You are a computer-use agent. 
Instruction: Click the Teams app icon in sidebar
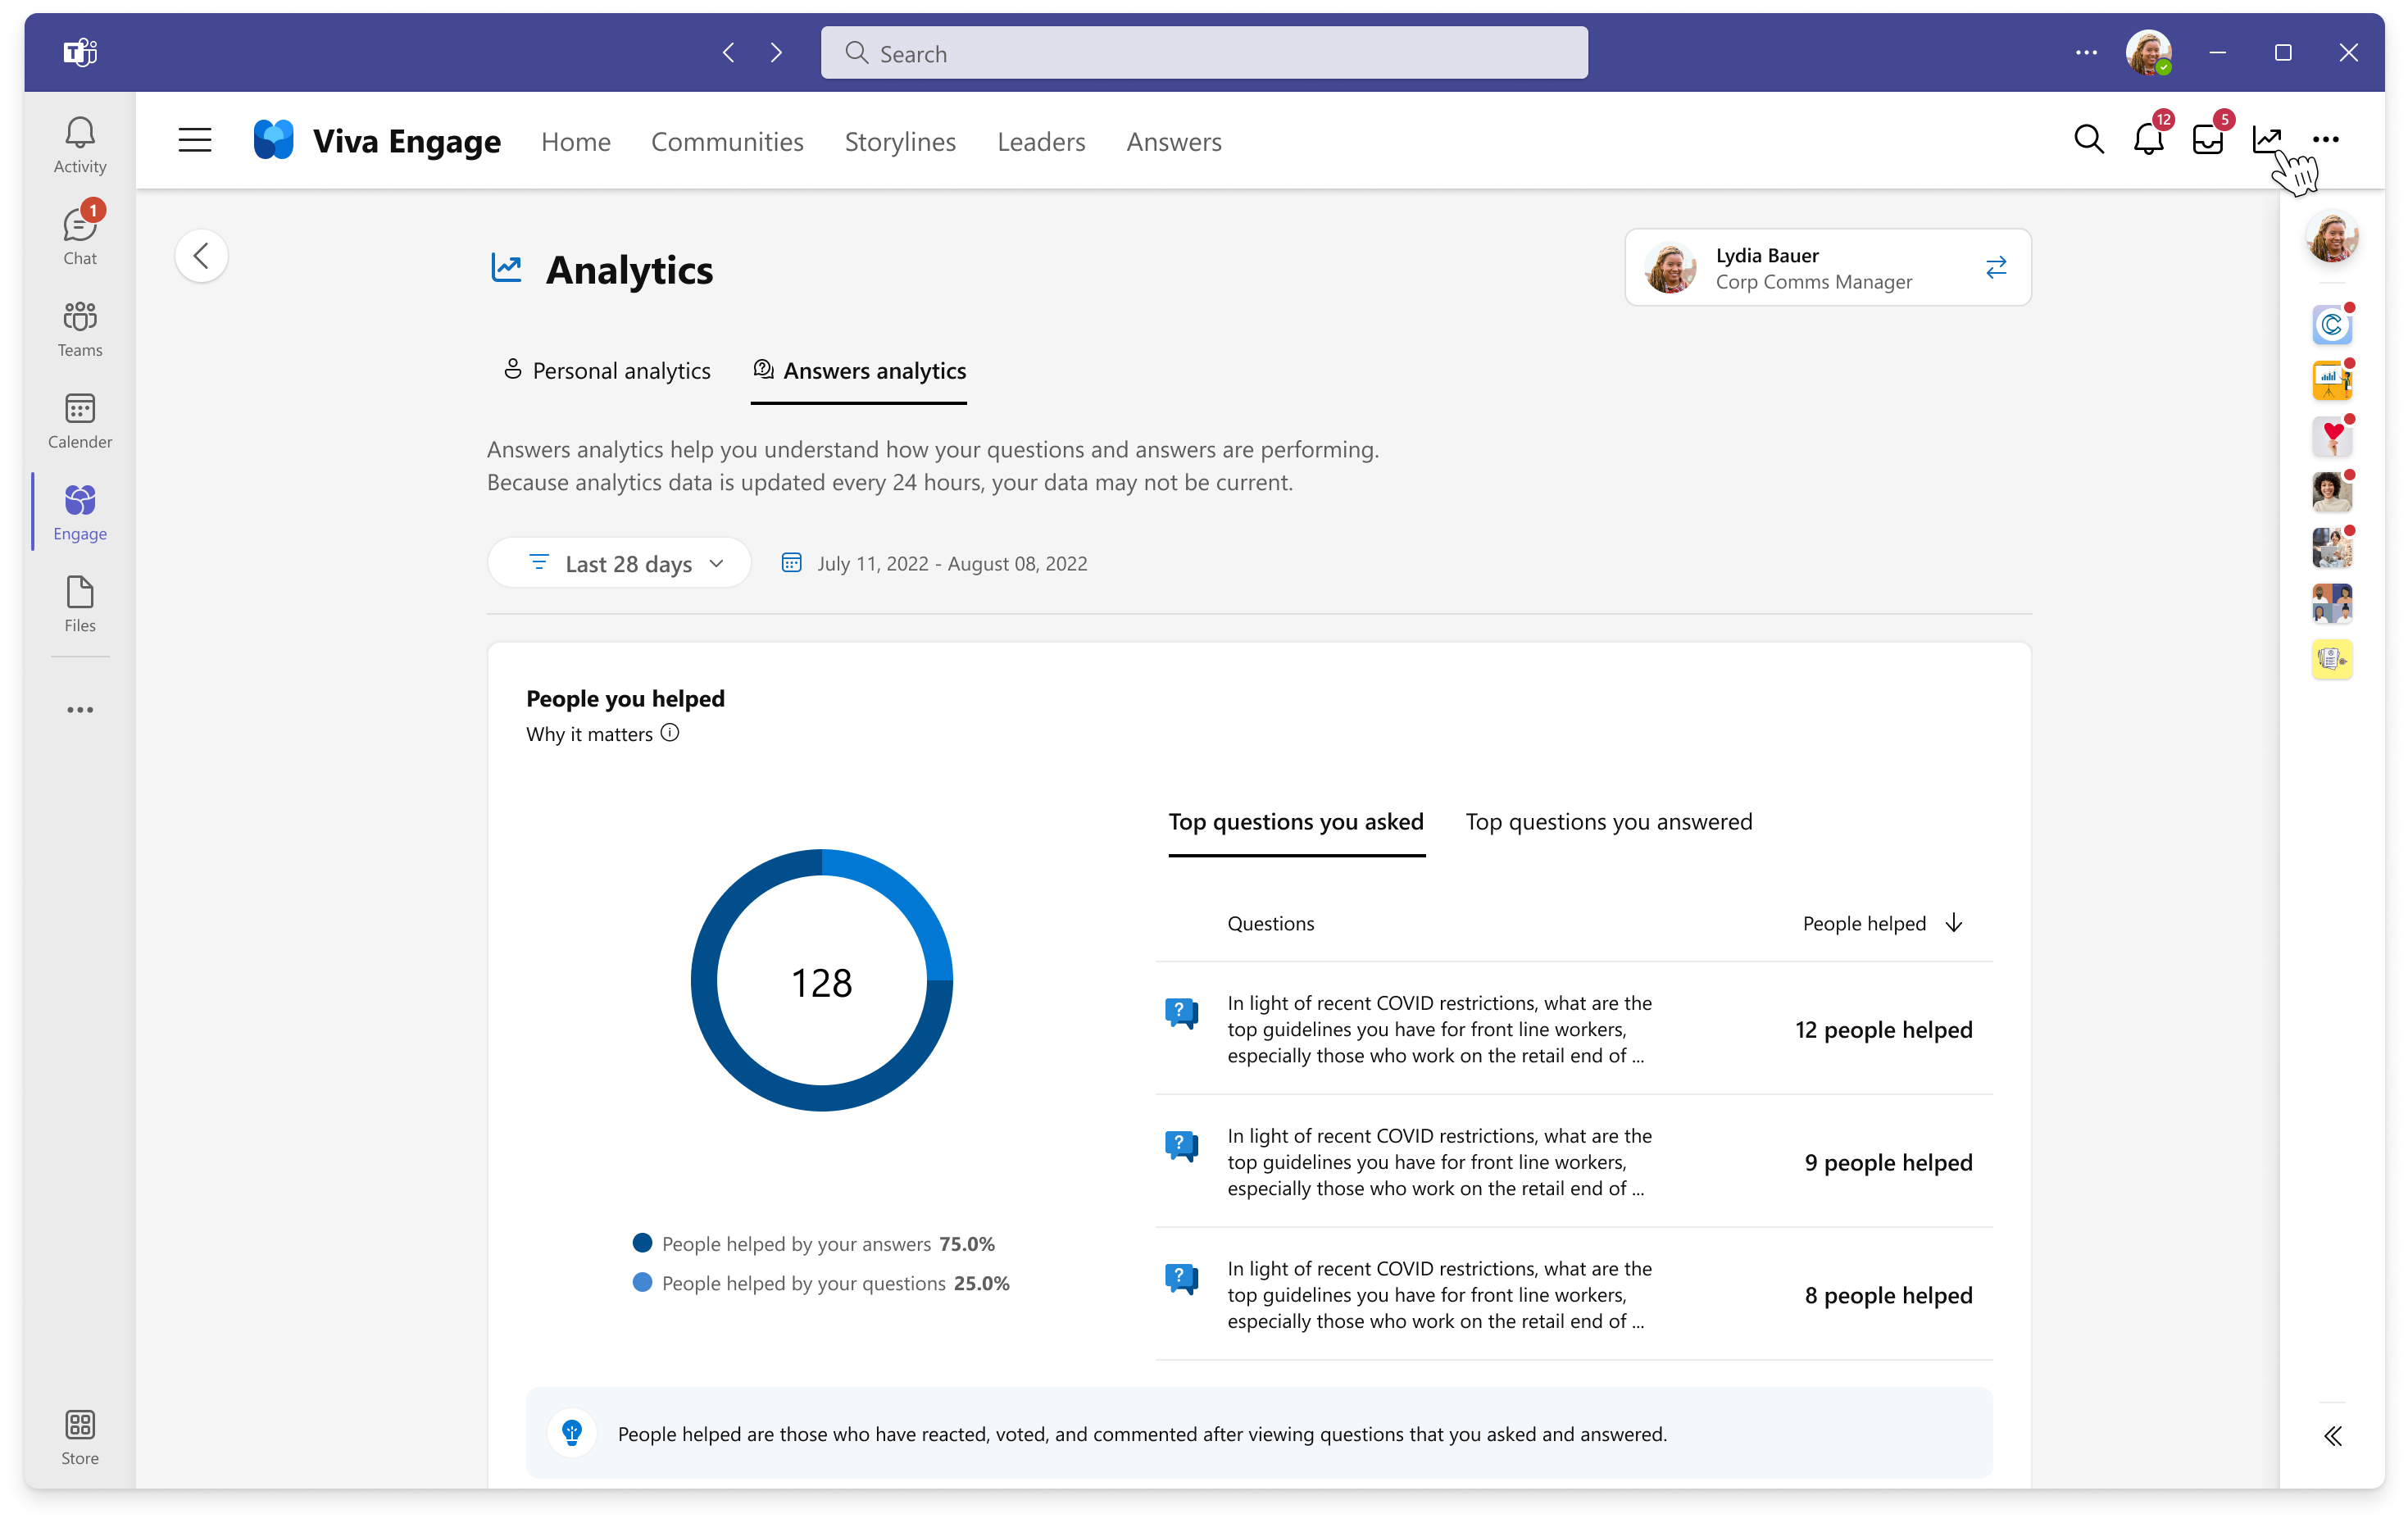click(79, 325)
